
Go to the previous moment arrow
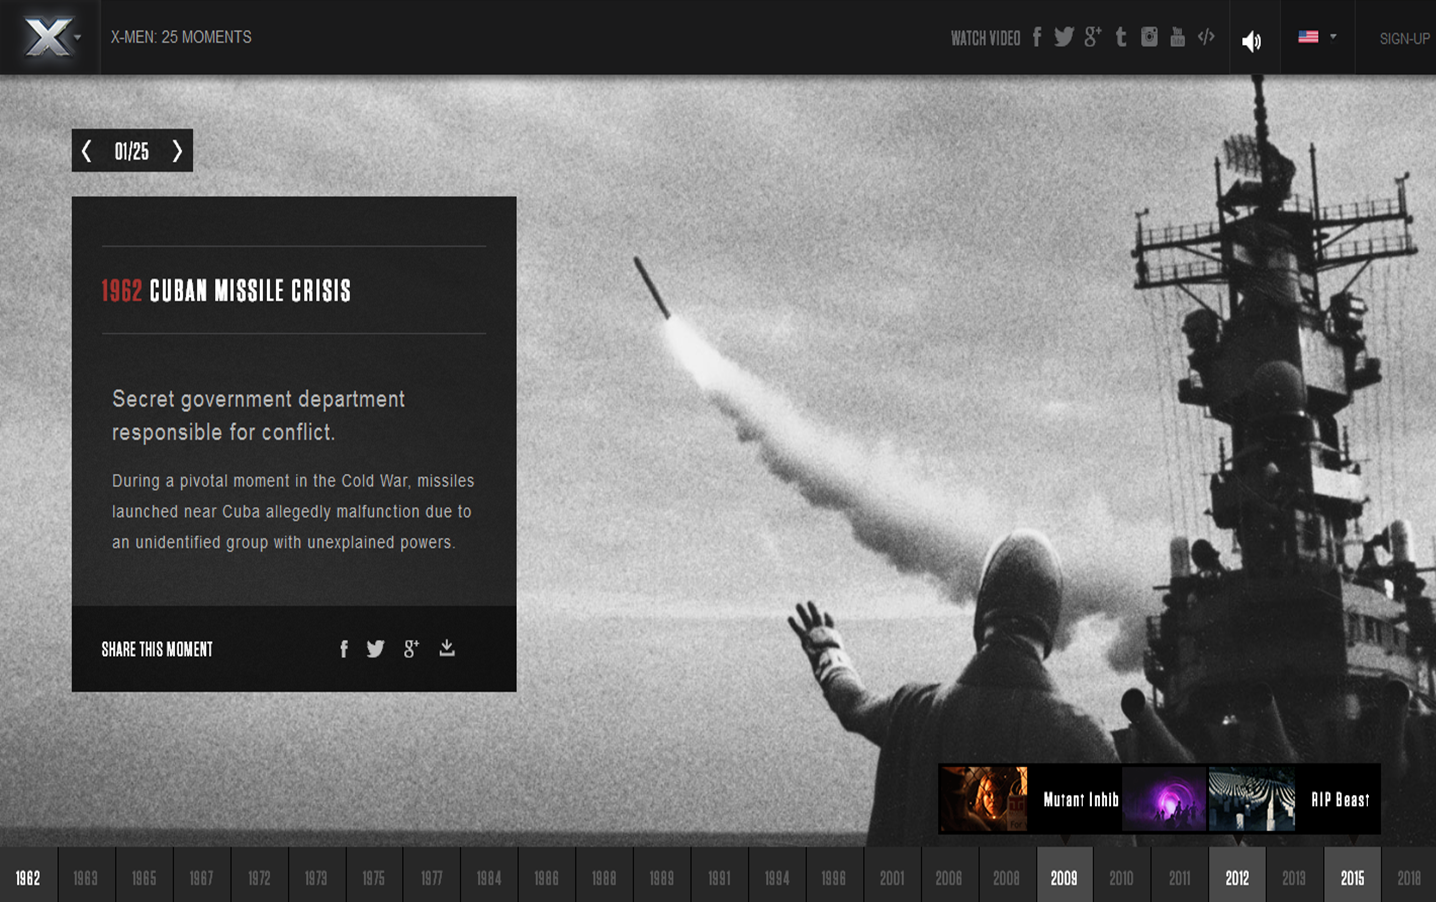(x=87, y=151)
